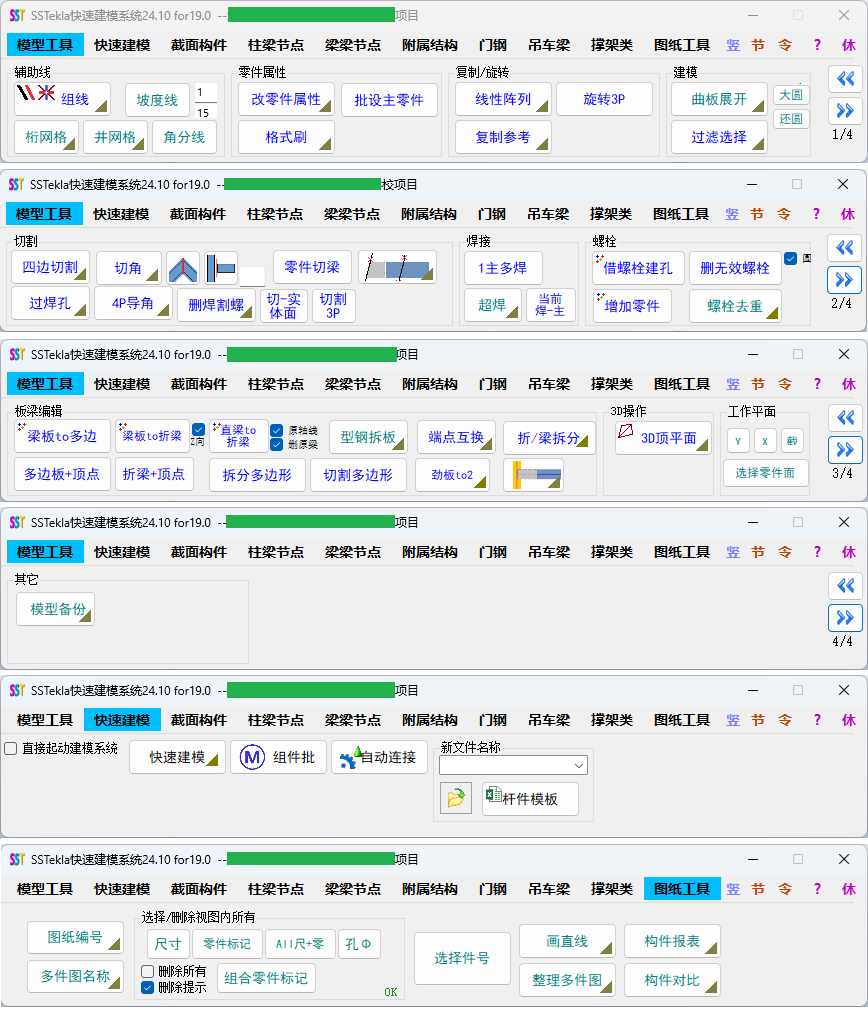Click the next-page arrow beside 1/4

(845, 111)
